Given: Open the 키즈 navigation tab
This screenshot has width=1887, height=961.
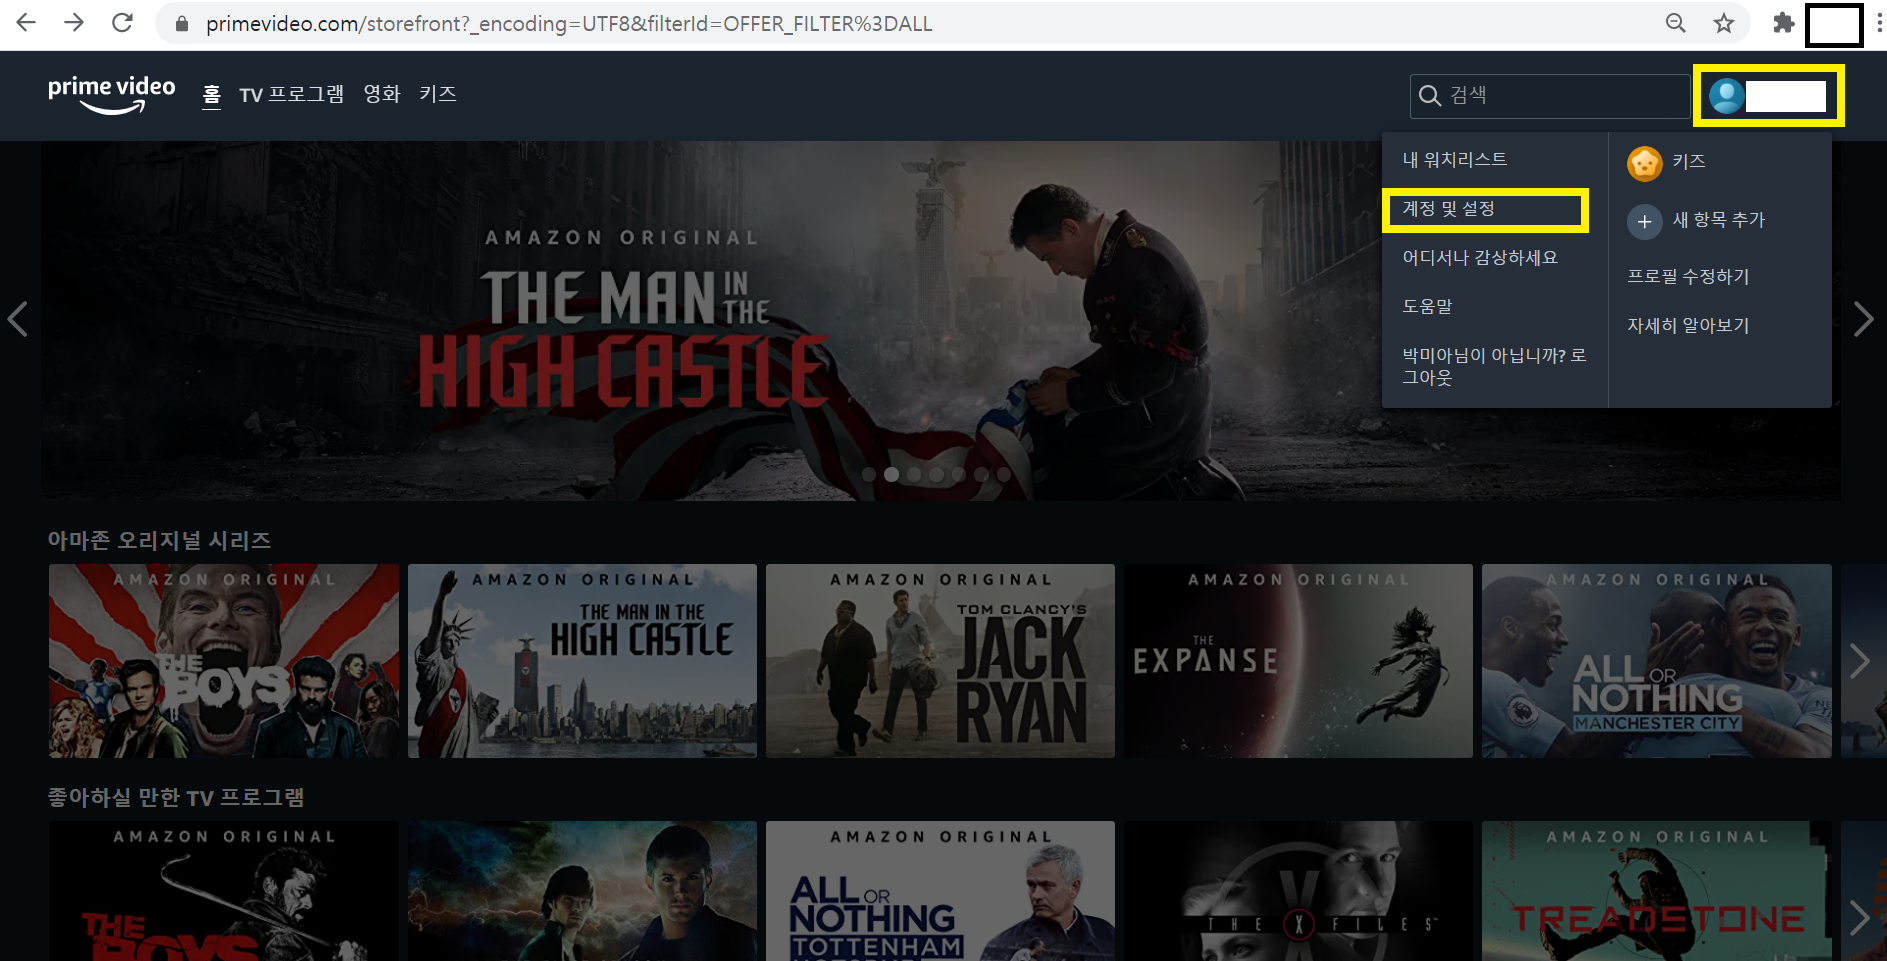Looking at the screenshot, I should [x=438, y=94].
